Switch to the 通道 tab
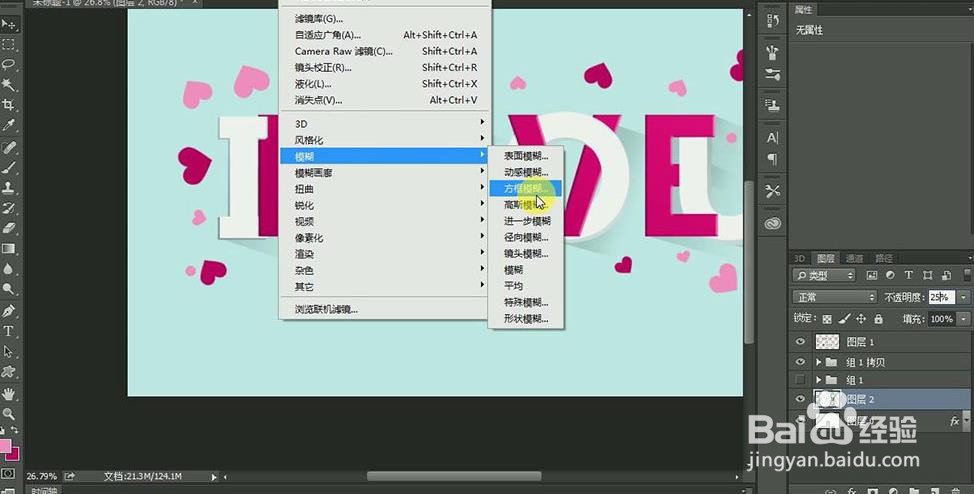This screenshot has width=974, height=494. click(x=854, y=258)
